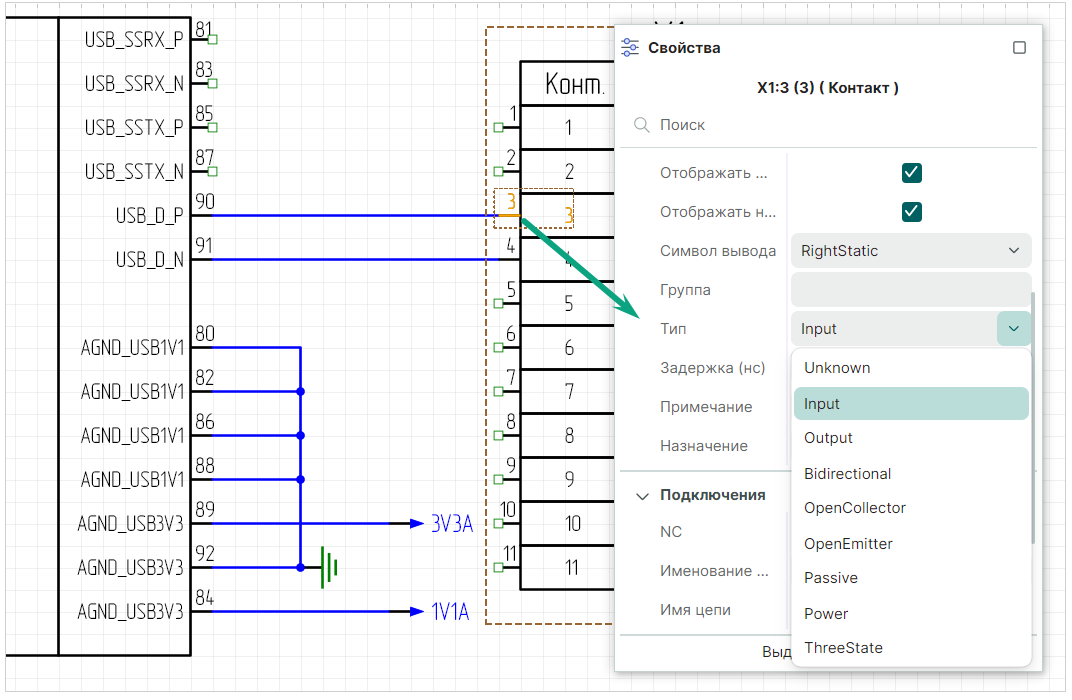Click the maximize square icon in Properties panel
Image resolution: width=1072 pixels, height=700 pixels.
tap(1019, 48)
